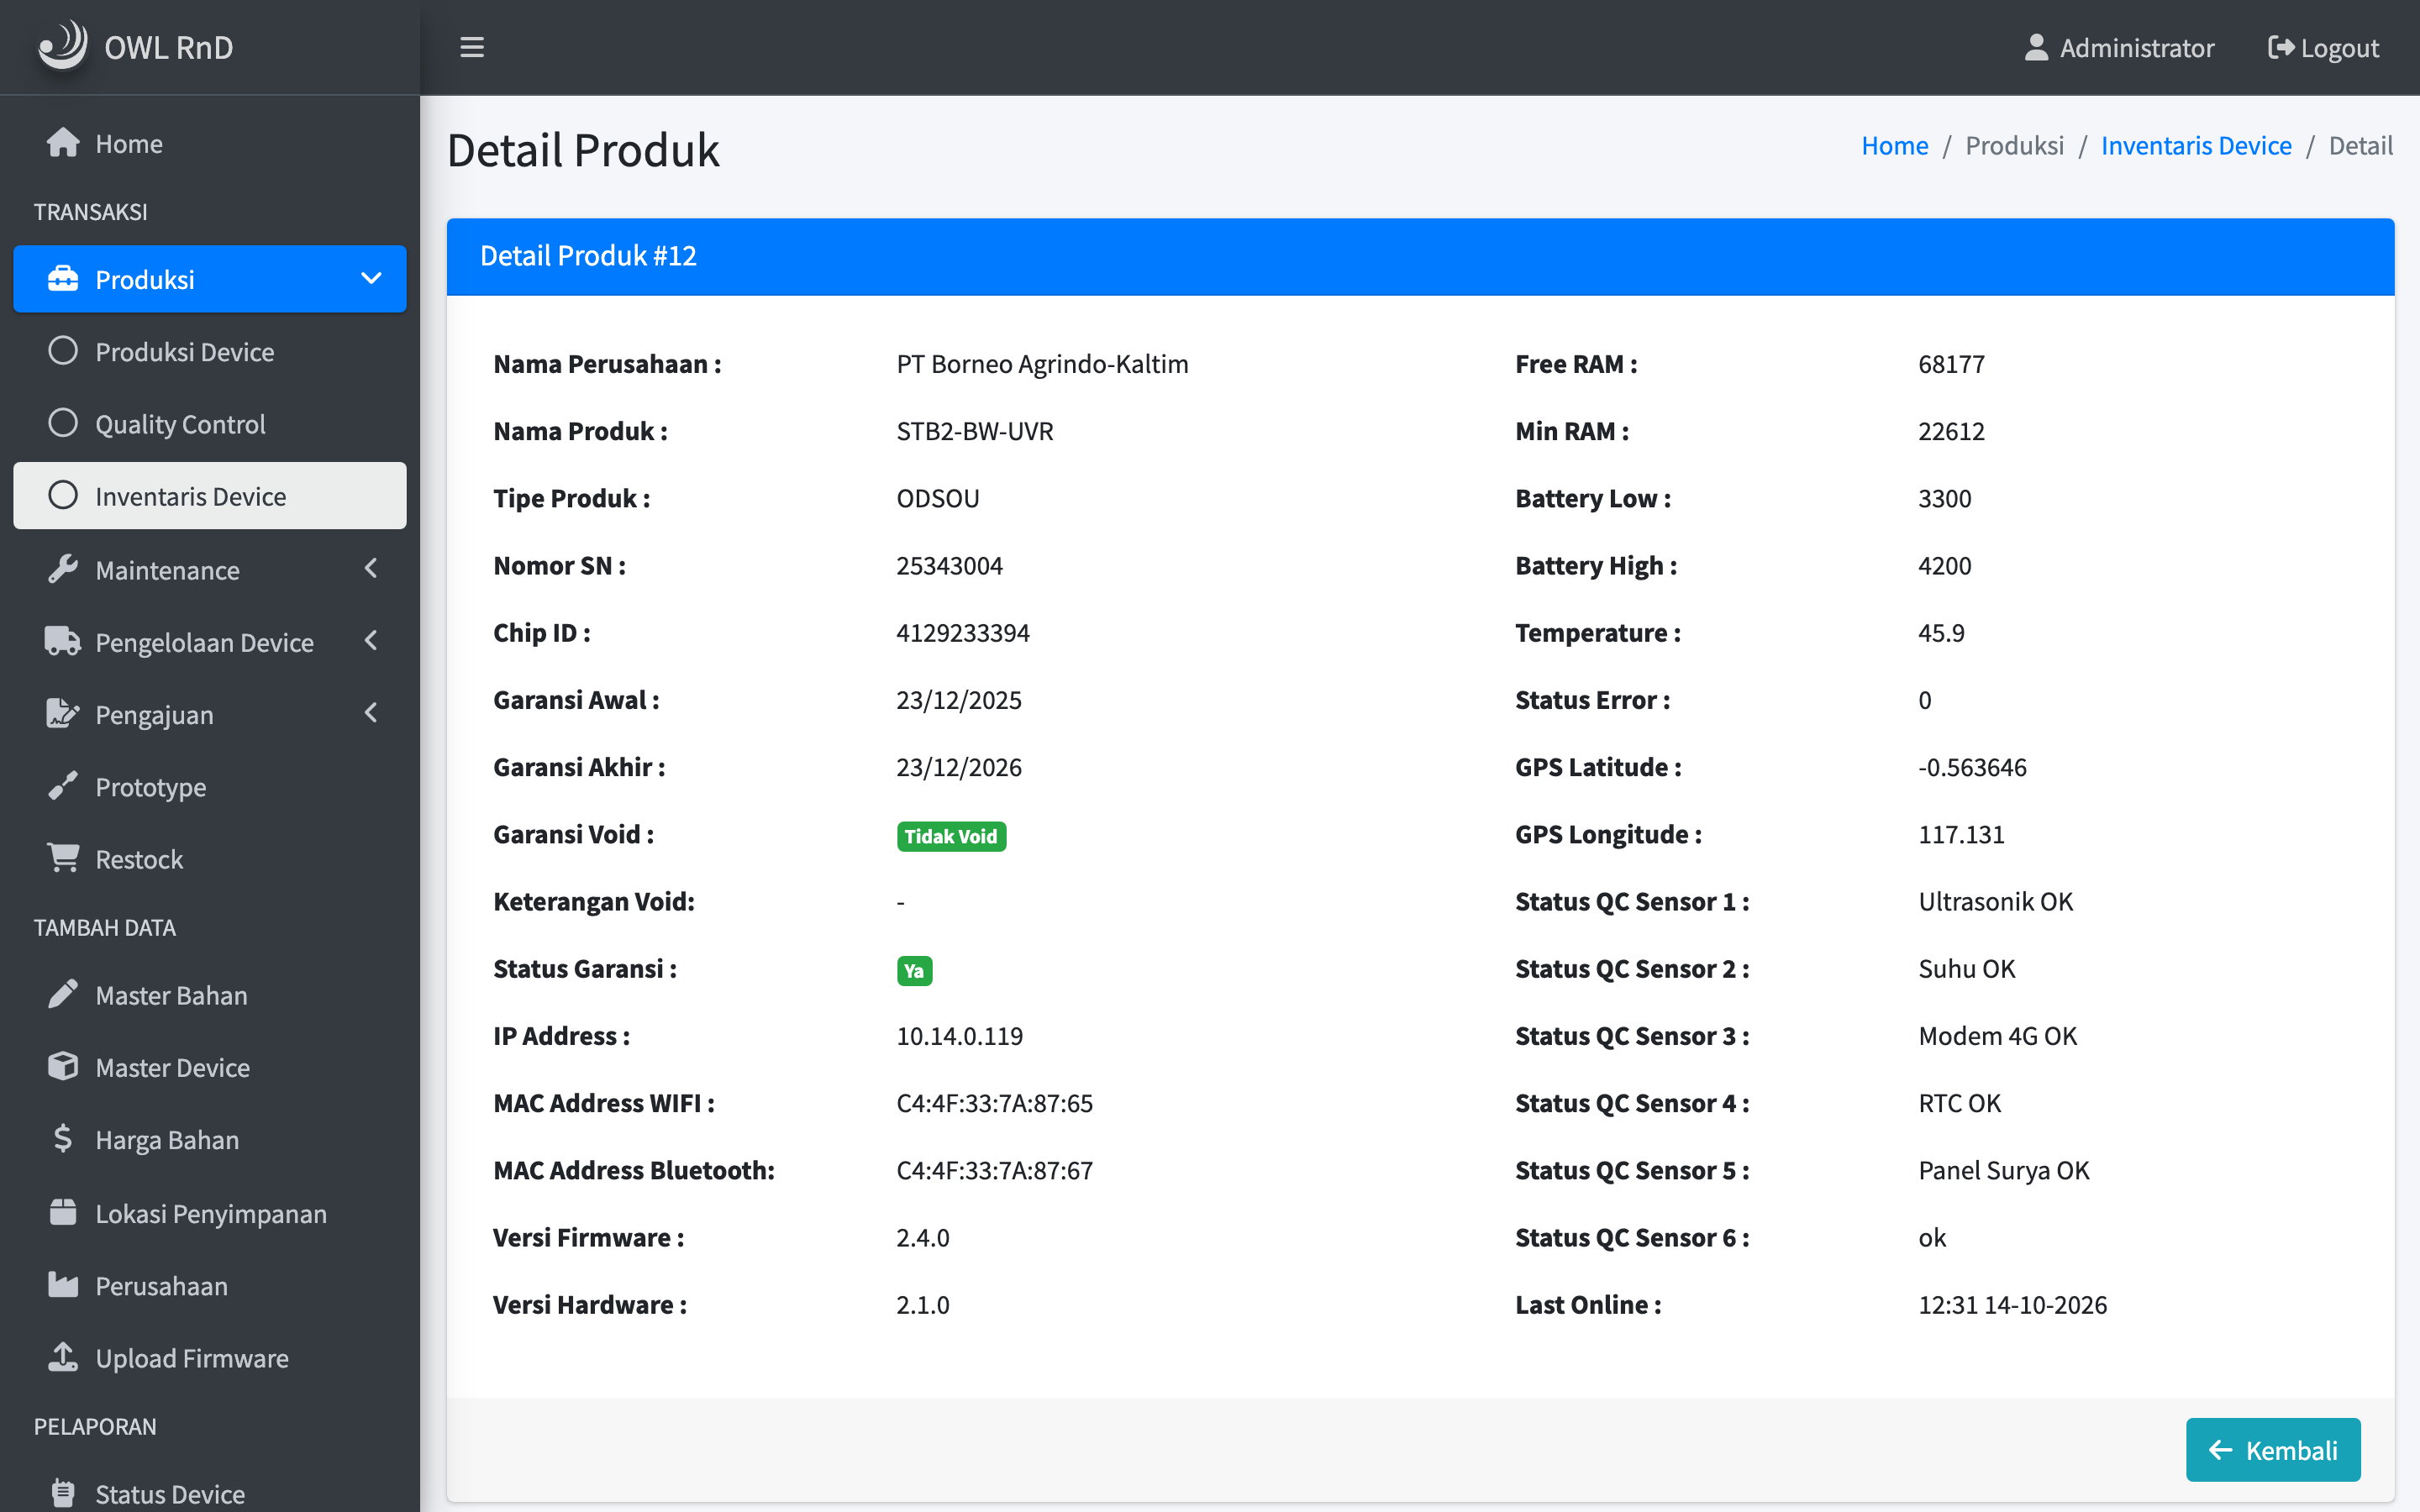This screenshot has width=2420, height=1512.
Task: Click the Harga Bahan dollar icon
Action: click(x=63, y=1138)
